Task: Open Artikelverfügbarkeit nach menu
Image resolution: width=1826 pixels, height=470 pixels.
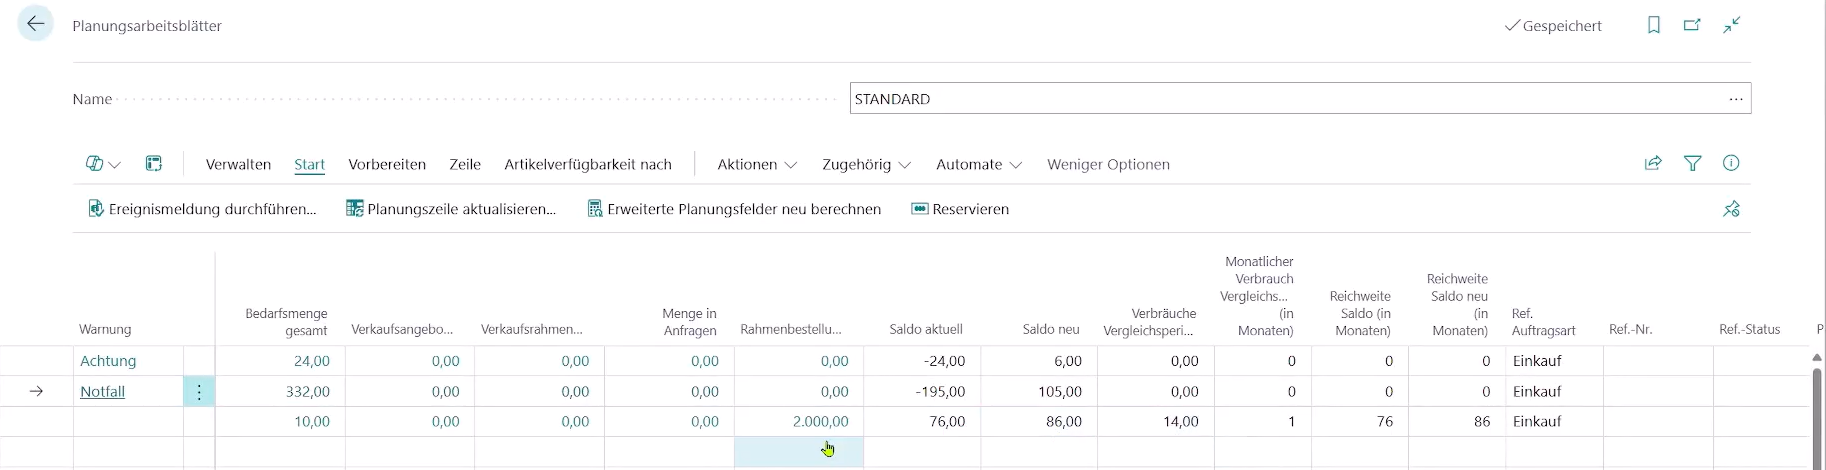Action: click(588, 164)
